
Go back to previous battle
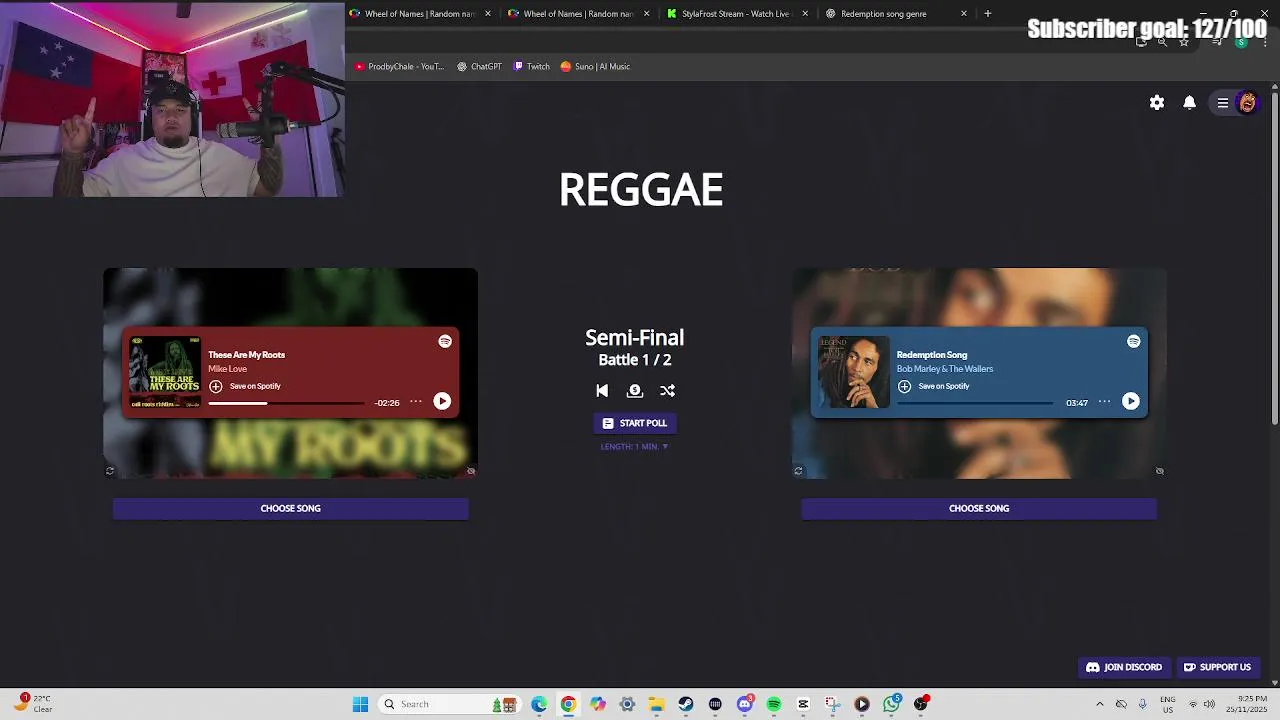[602, 391]
